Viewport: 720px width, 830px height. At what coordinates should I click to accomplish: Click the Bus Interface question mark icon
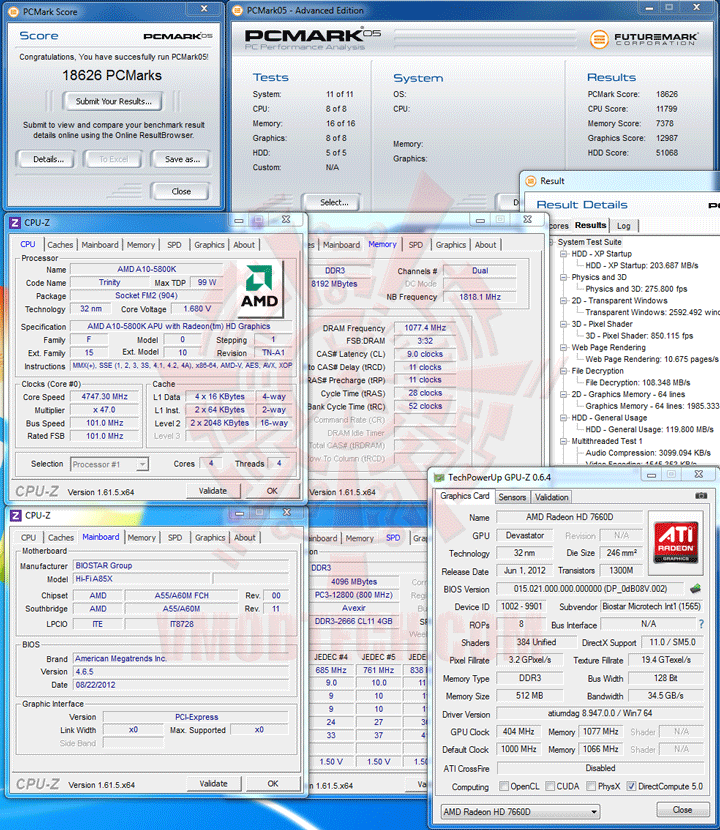[701, 624]
